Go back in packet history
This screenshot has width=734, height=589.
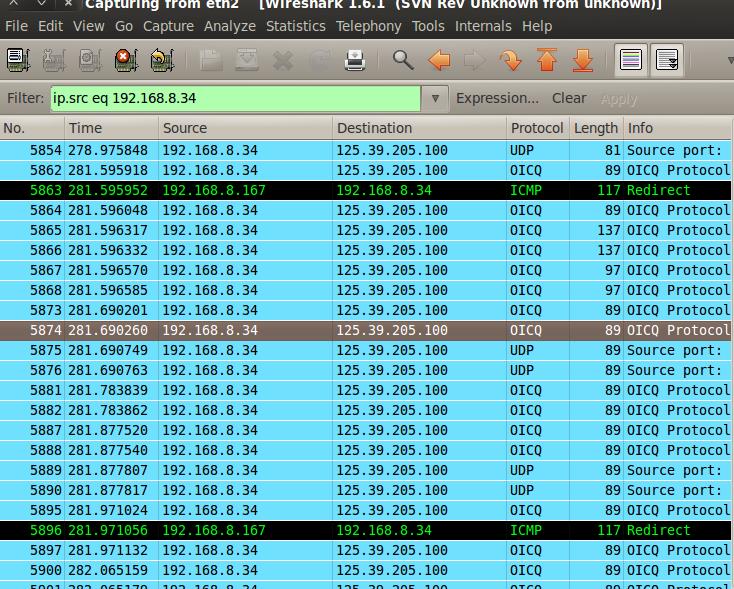coord(439,60)
